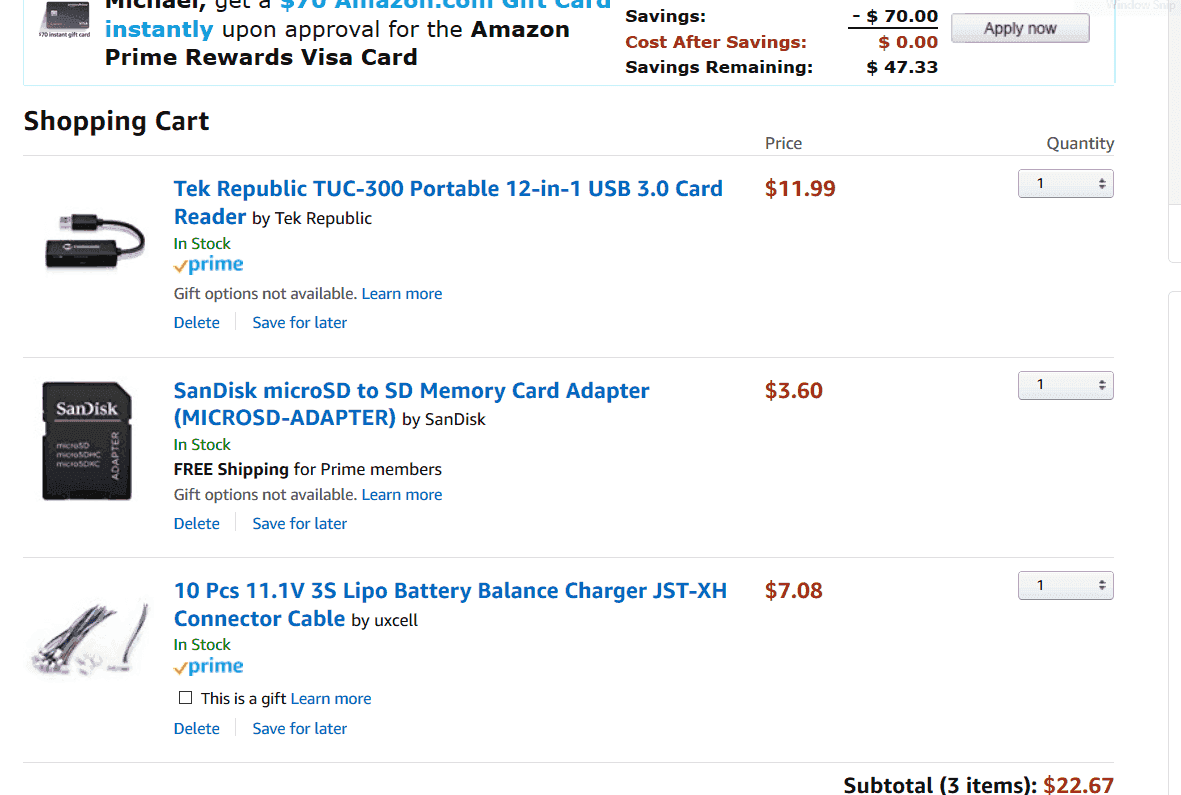Open quantity dropdown for Tek Republic card reader
The width and height of the screenshot is (1181, 795).
[x=1065, y=184]
